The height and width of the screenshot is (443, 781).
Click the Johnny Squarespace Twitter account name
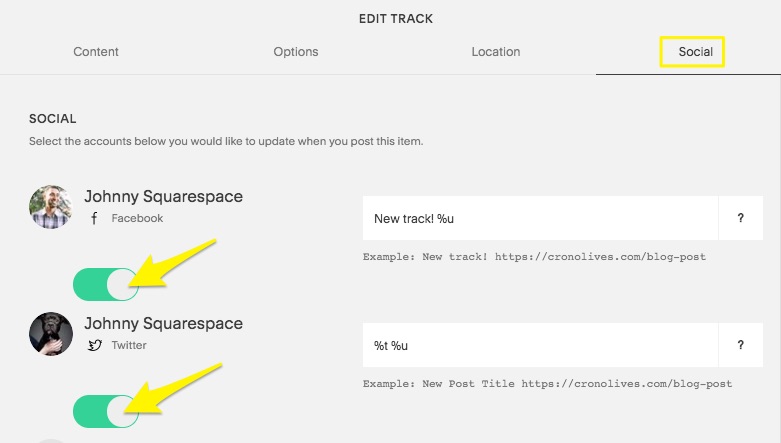[x=163, y=324]
